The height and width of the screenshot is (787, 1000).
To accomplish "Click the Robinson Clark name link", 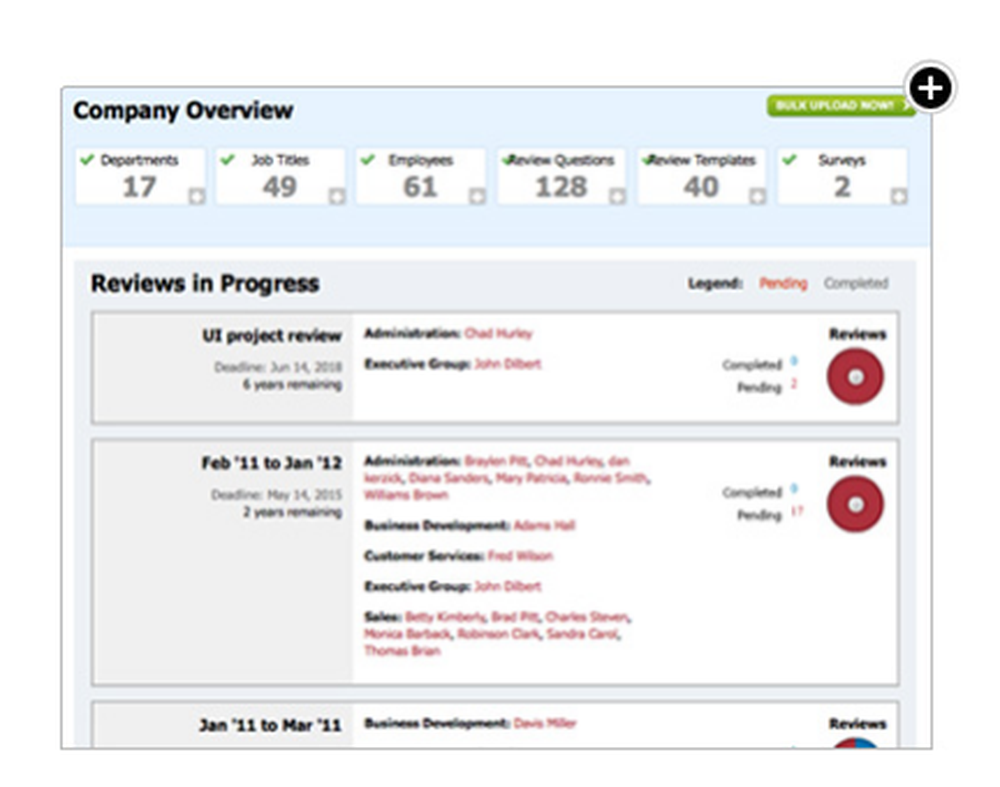I will (499, 634).
